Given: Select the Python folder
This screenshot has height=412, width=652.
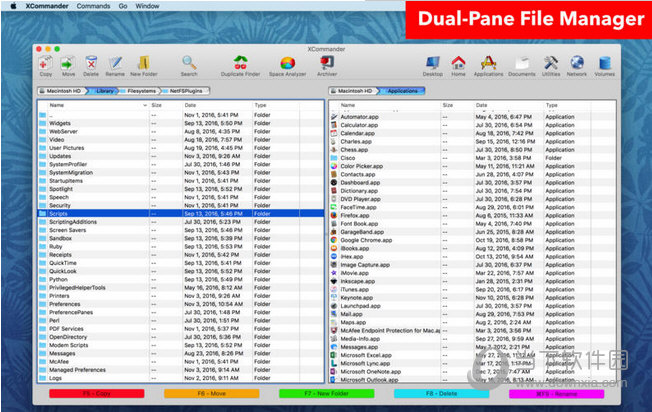Looking at the screenshot, I should [x=181, y=279].
